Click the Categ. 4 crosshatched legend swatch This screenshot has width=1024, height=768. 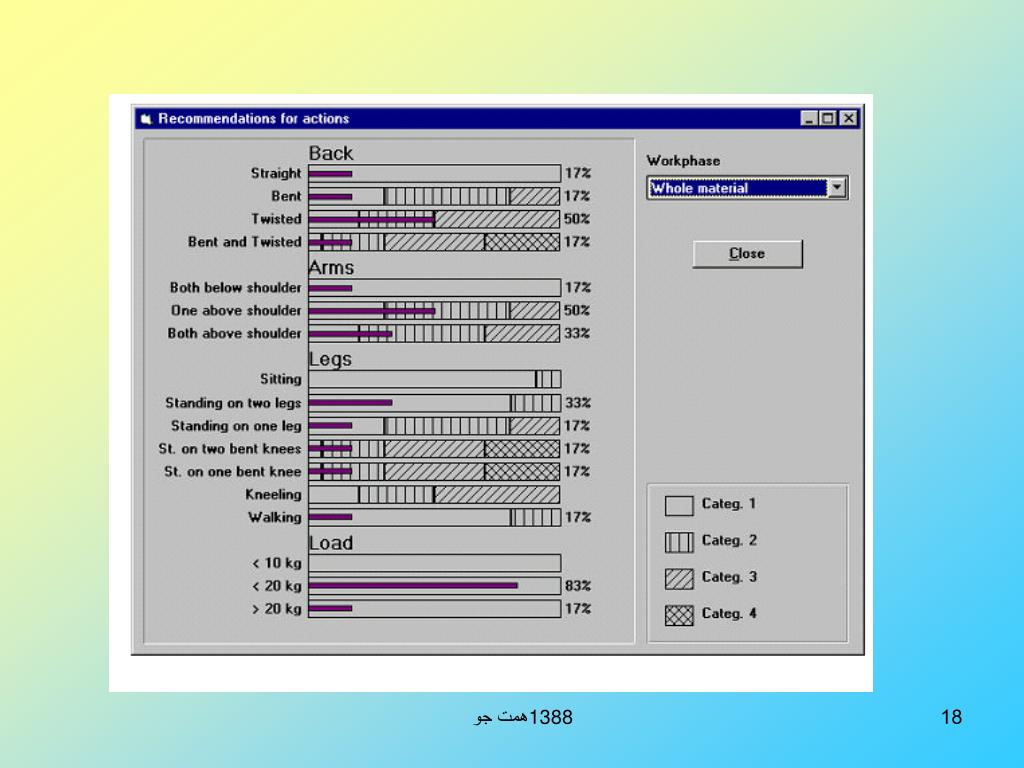(x=679, y=615)
